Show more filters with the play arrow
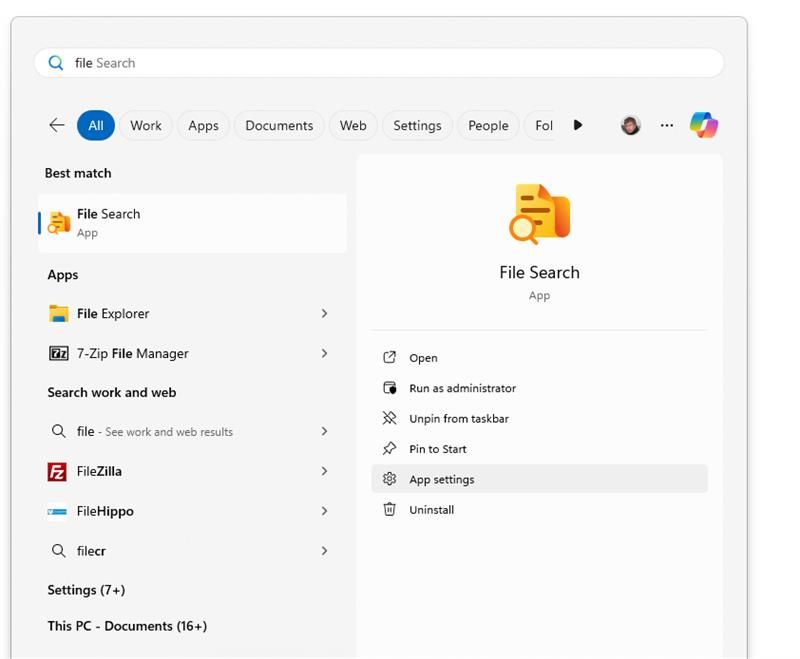The height and width of the screenshot is (659, 800). tap(578, 125)
